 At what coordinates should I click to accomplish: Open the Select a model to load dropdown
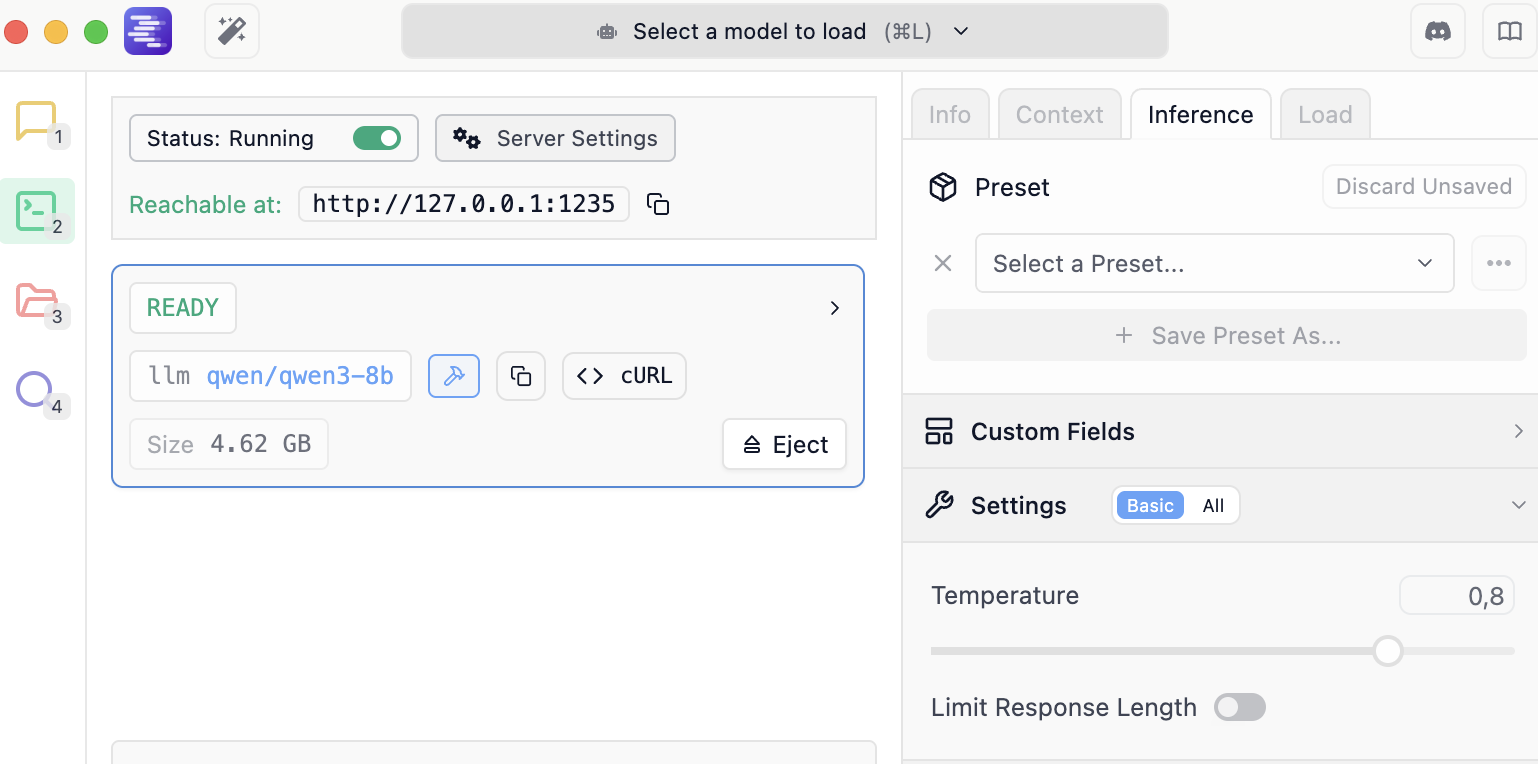click(x=784, y=32)
